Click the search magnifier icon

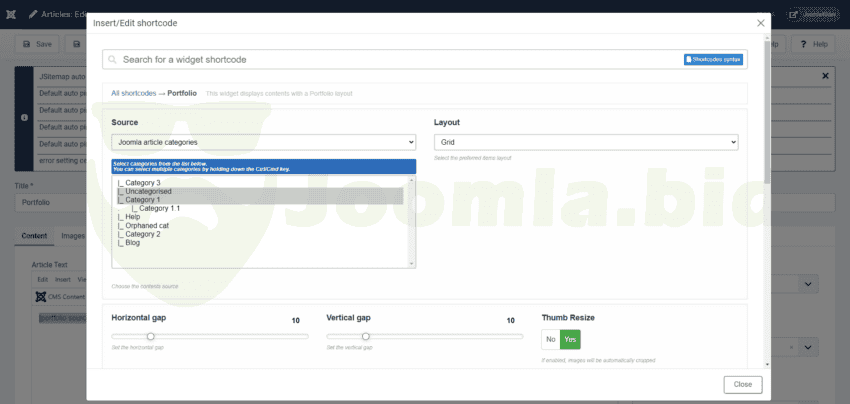(112, 60)
